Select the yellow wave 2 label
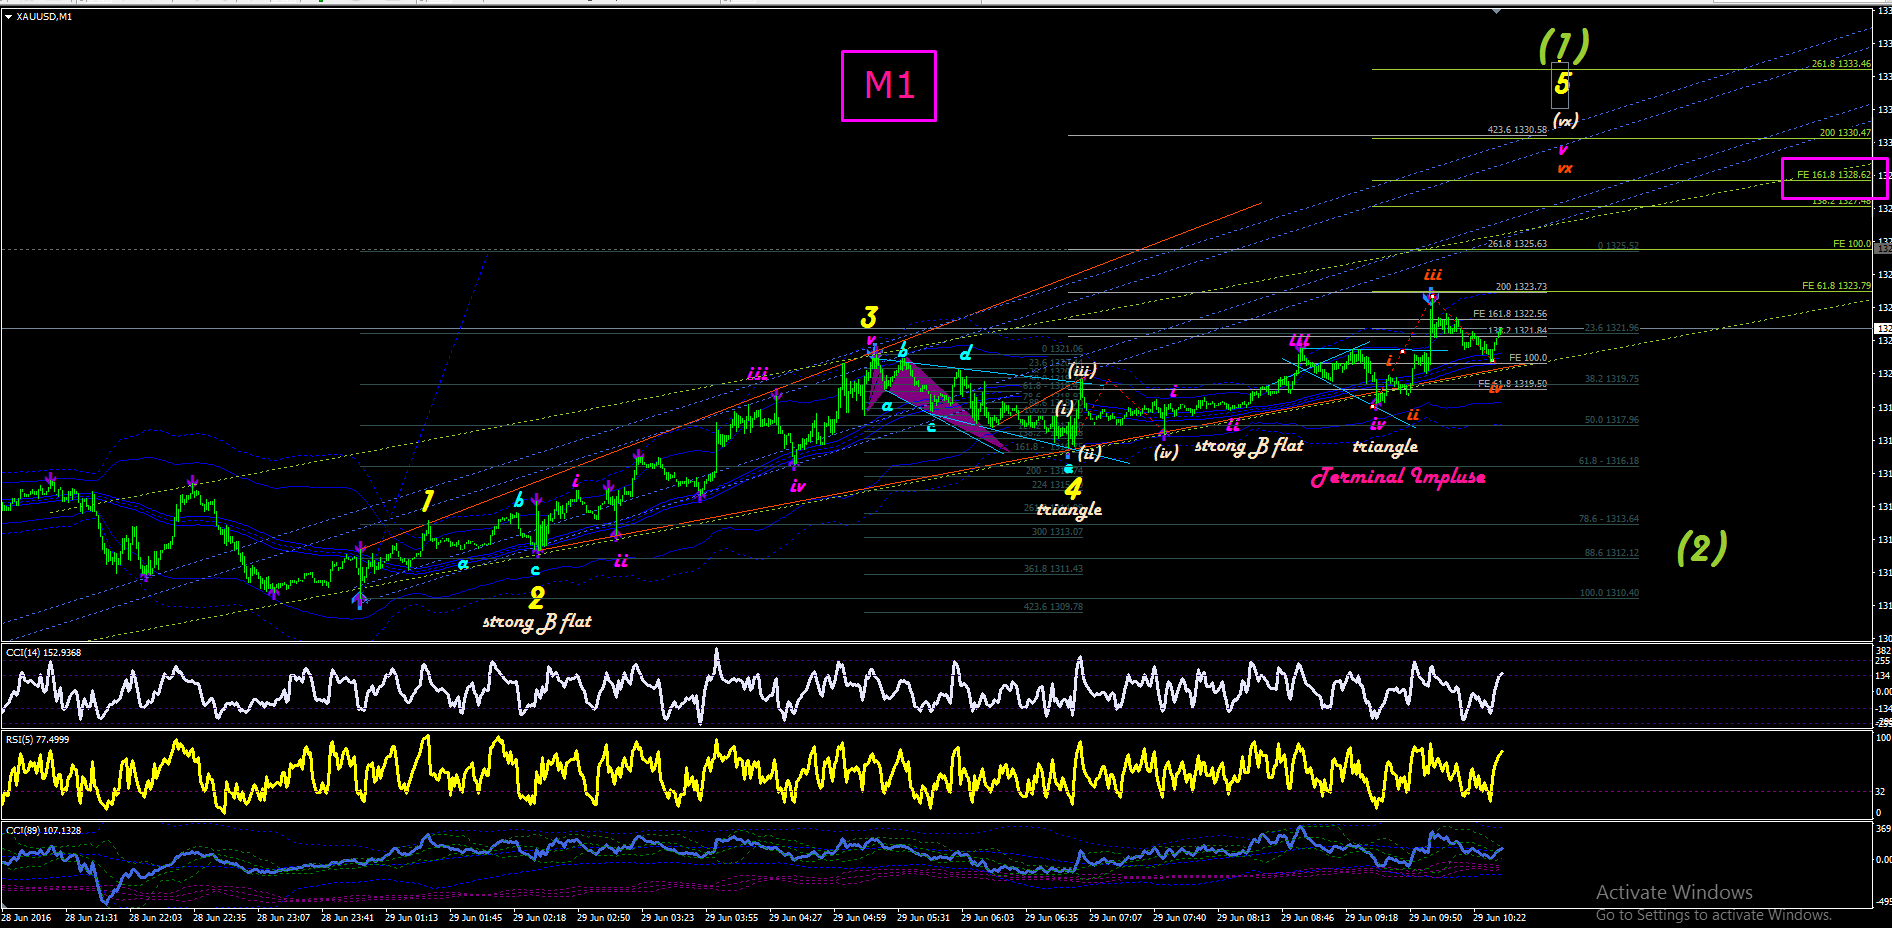This screenshot has height=928, width=1892. pyautogui.click(x=536, y=598)
